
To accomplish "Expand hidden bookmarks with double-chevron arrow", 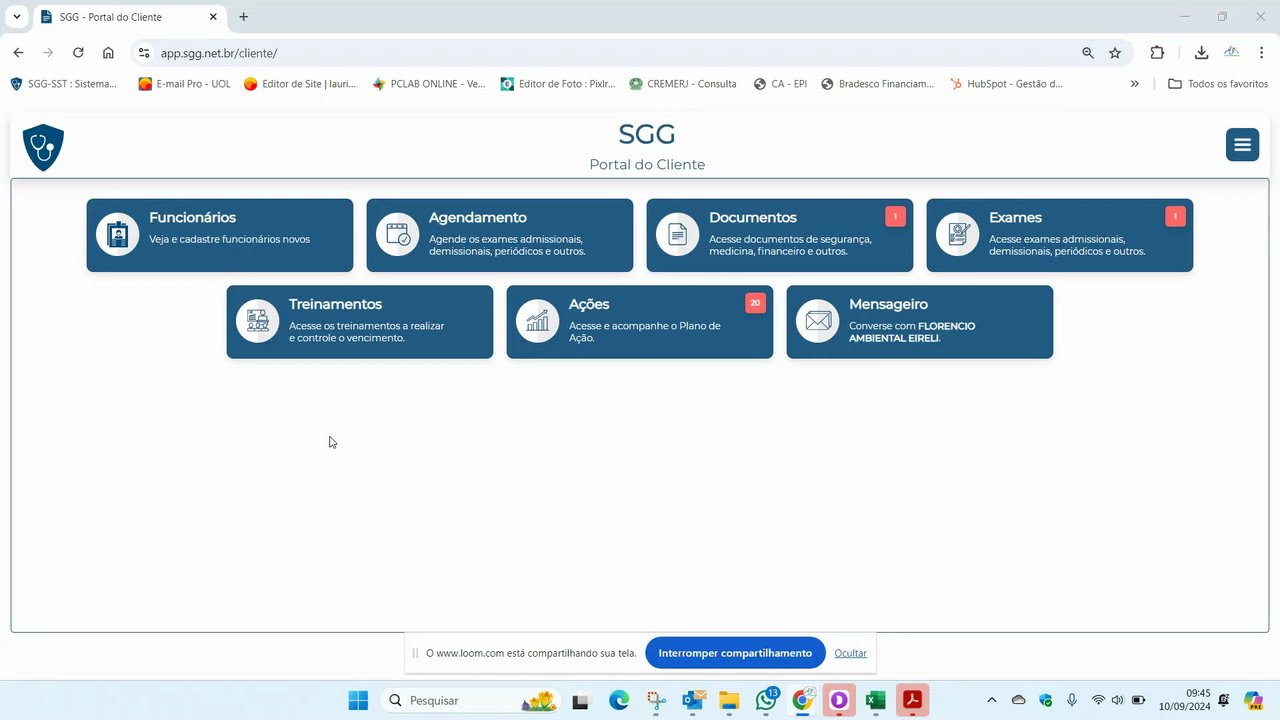I will (x=1134, y=84).
